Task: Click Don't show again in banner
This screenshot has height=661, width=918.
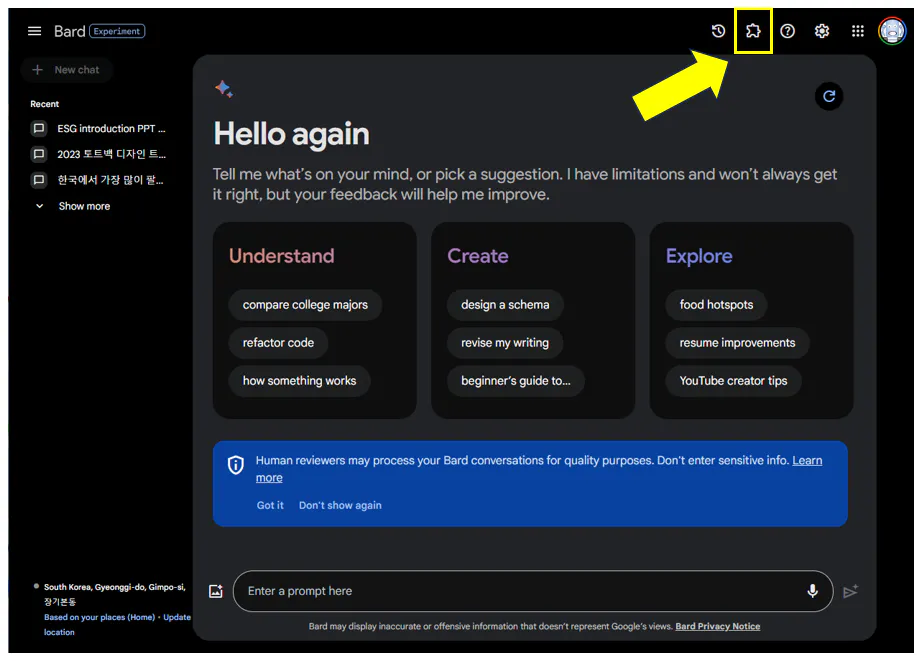Action: 340,505
